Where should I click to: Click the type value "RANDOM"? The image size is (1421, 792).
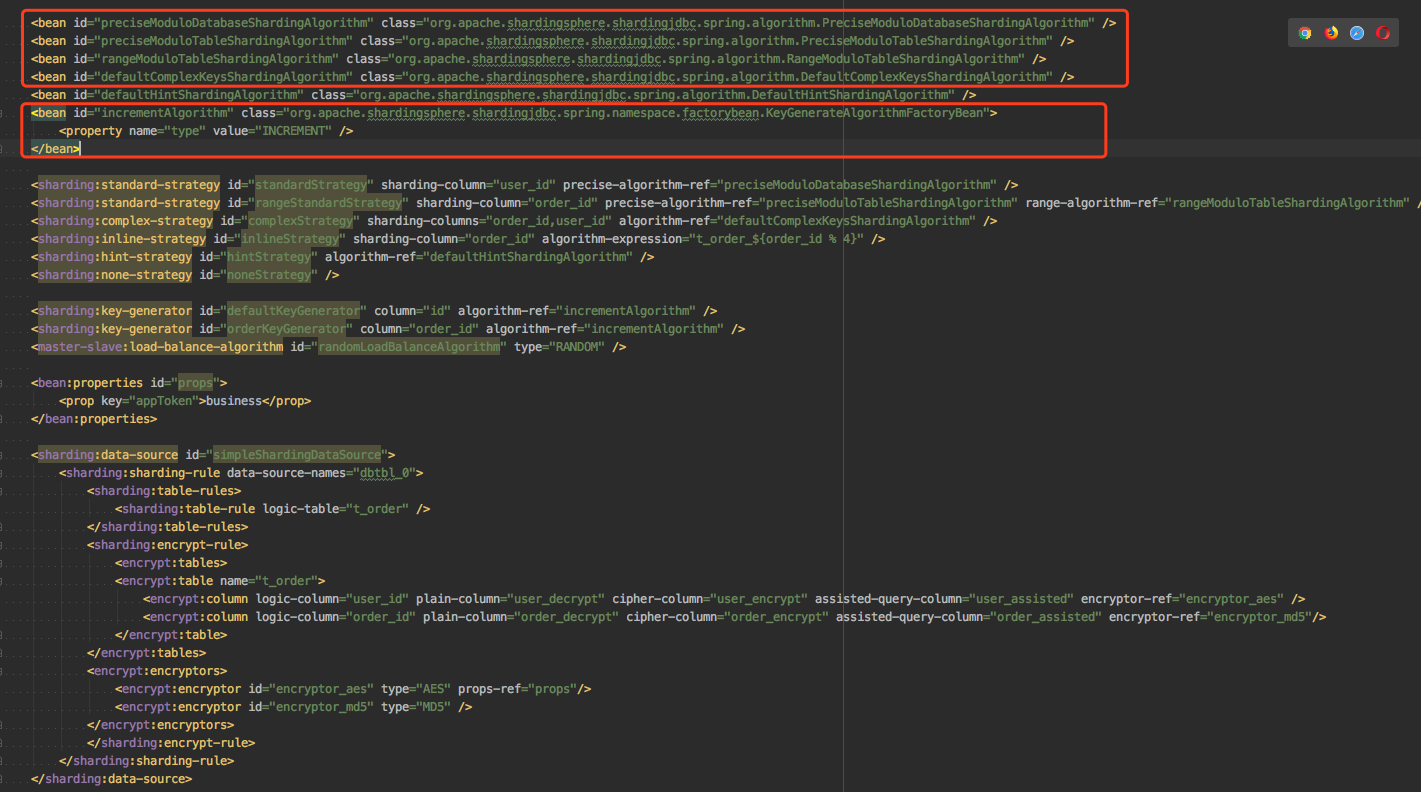click(576, 347)
